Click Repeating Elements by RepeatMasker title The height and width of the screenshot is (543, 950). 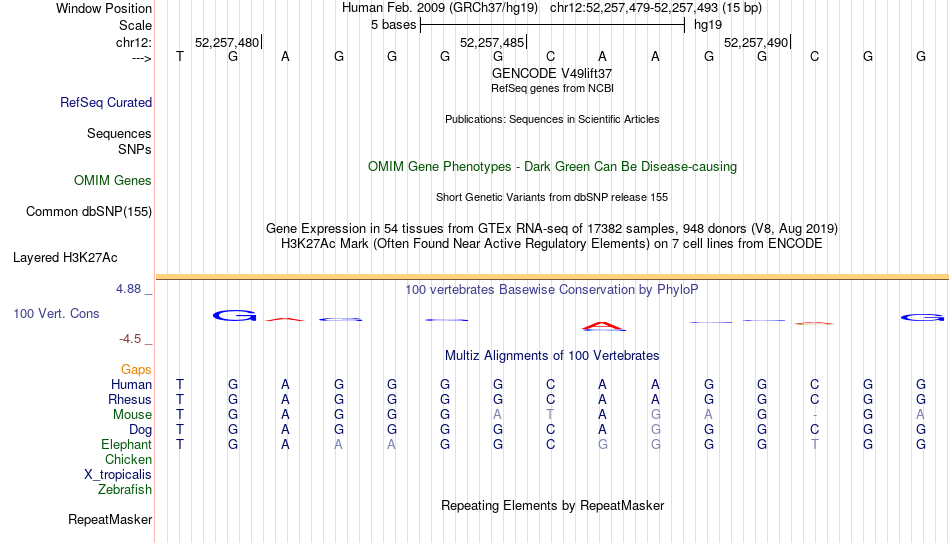552,505
